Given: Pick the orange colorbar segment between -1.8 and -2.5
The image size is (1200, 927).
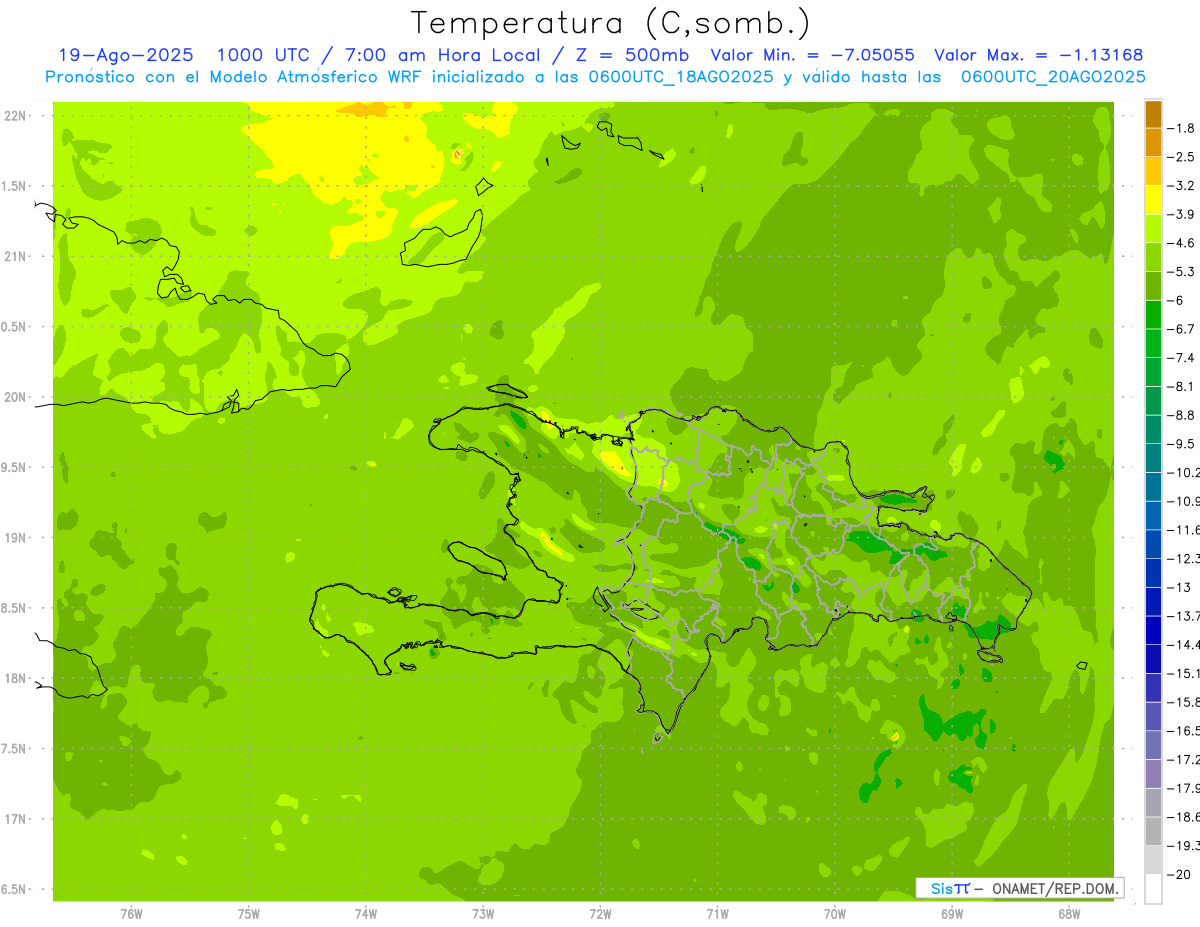Looking at the screenshot, I should [1153, 142].
